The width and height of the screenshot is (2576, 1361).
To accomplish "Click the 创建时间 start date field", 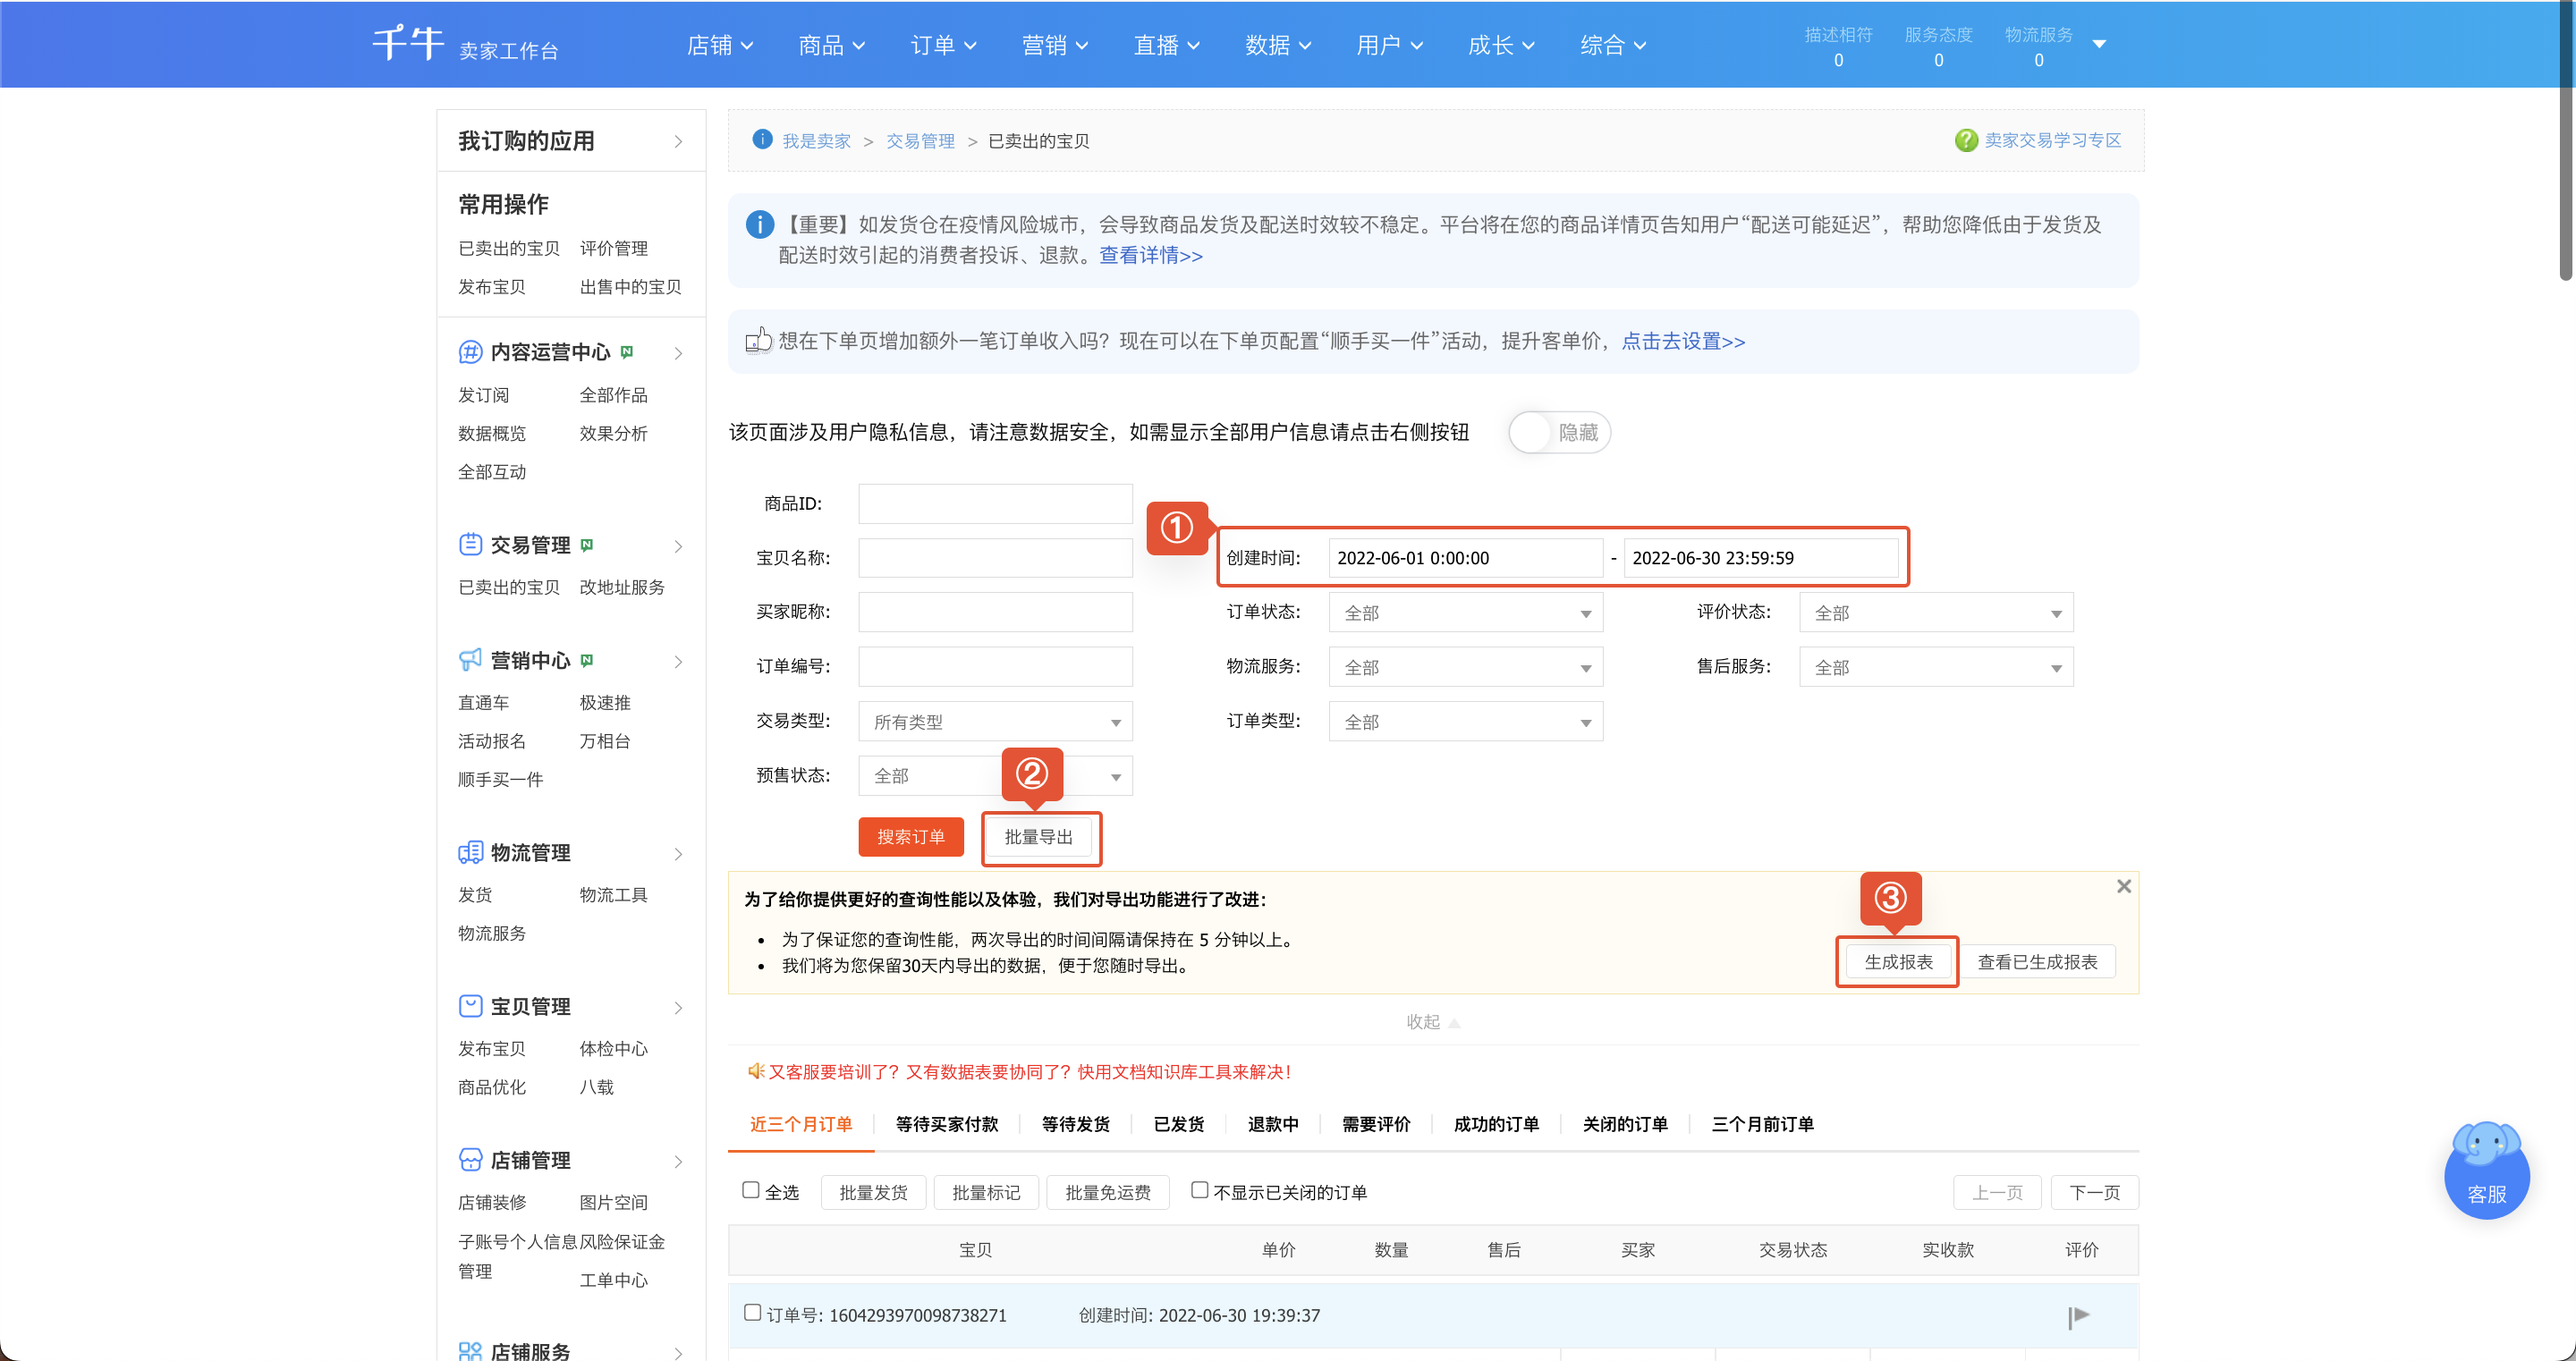I will tap(1465, 558).
